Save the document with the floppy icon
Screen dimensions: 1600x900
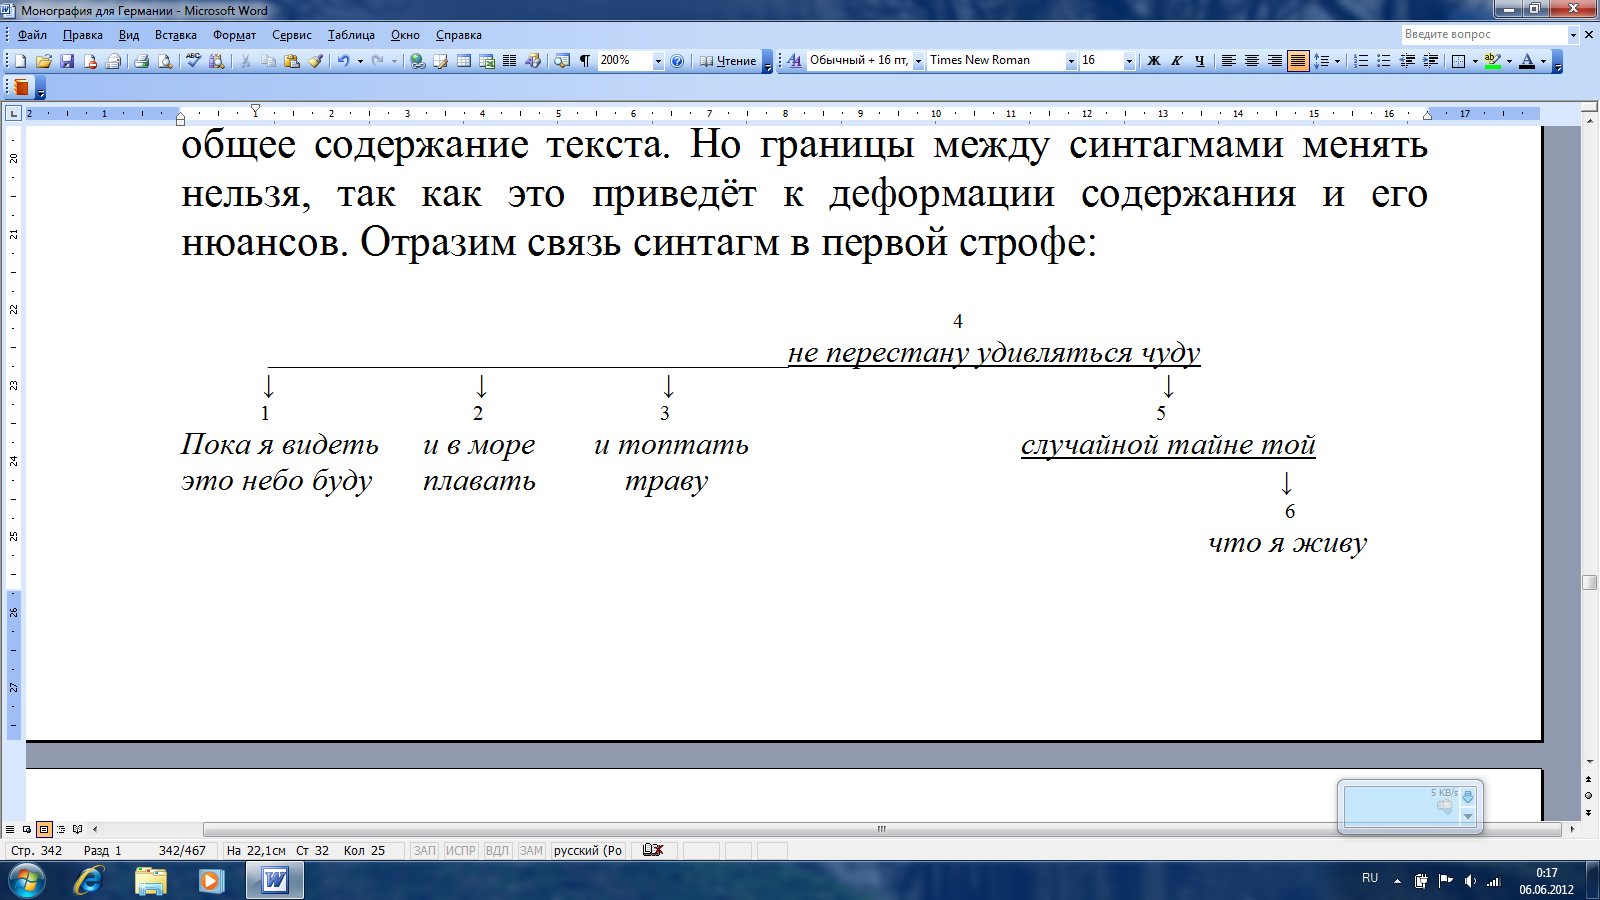[x=67, y=61]
